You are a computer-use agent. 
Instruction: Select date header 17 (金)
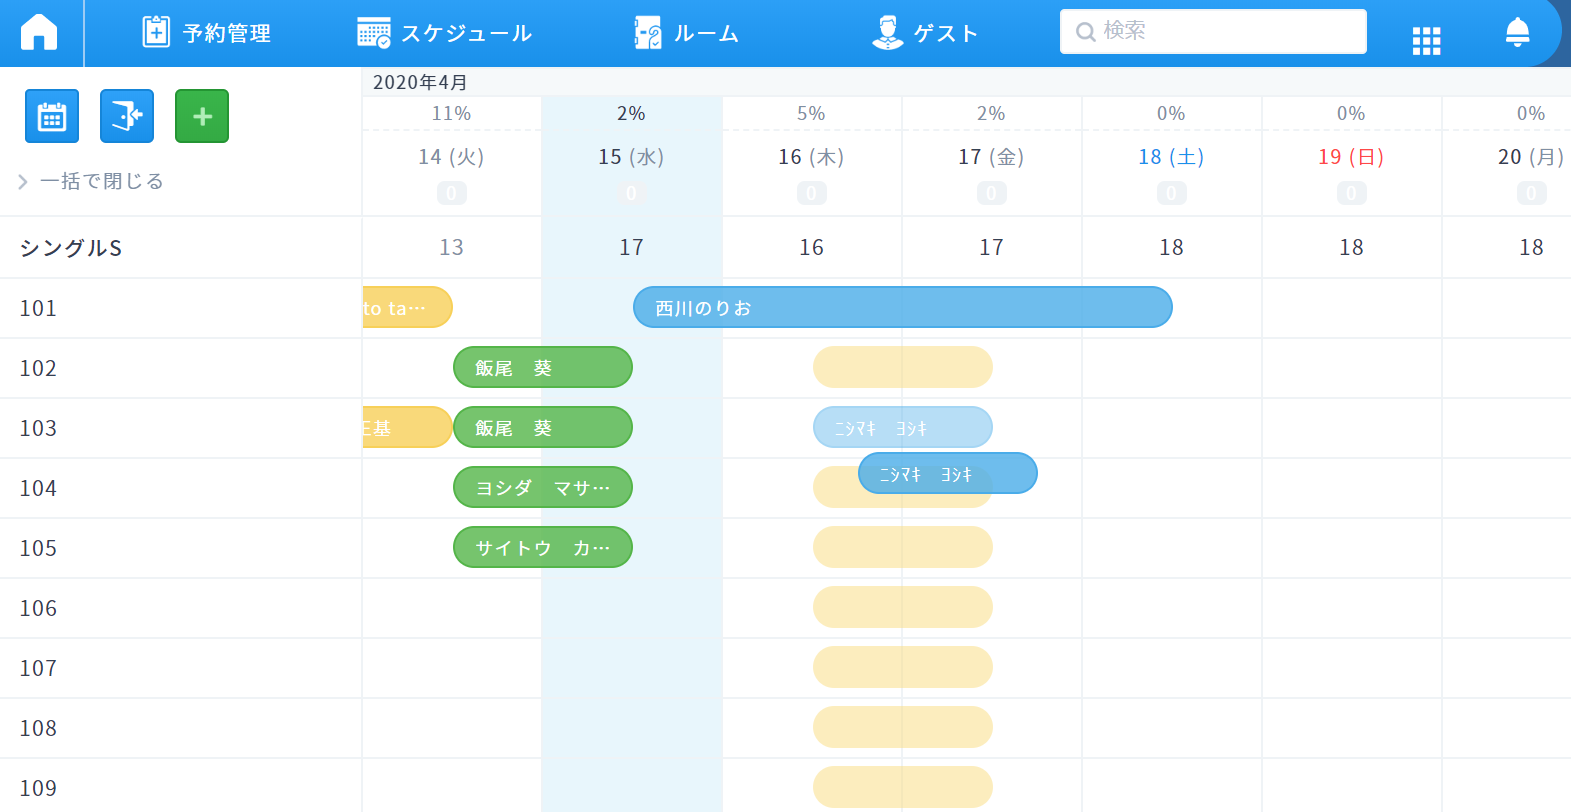(x=991, y=157)
